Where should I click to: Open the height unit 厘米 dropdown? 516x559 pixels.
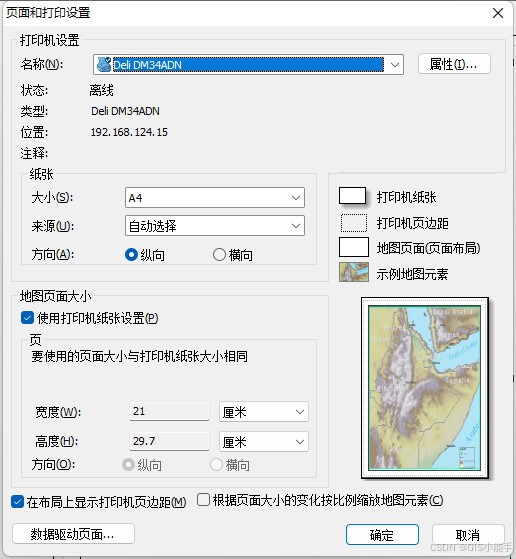click(x=264, y=442)
